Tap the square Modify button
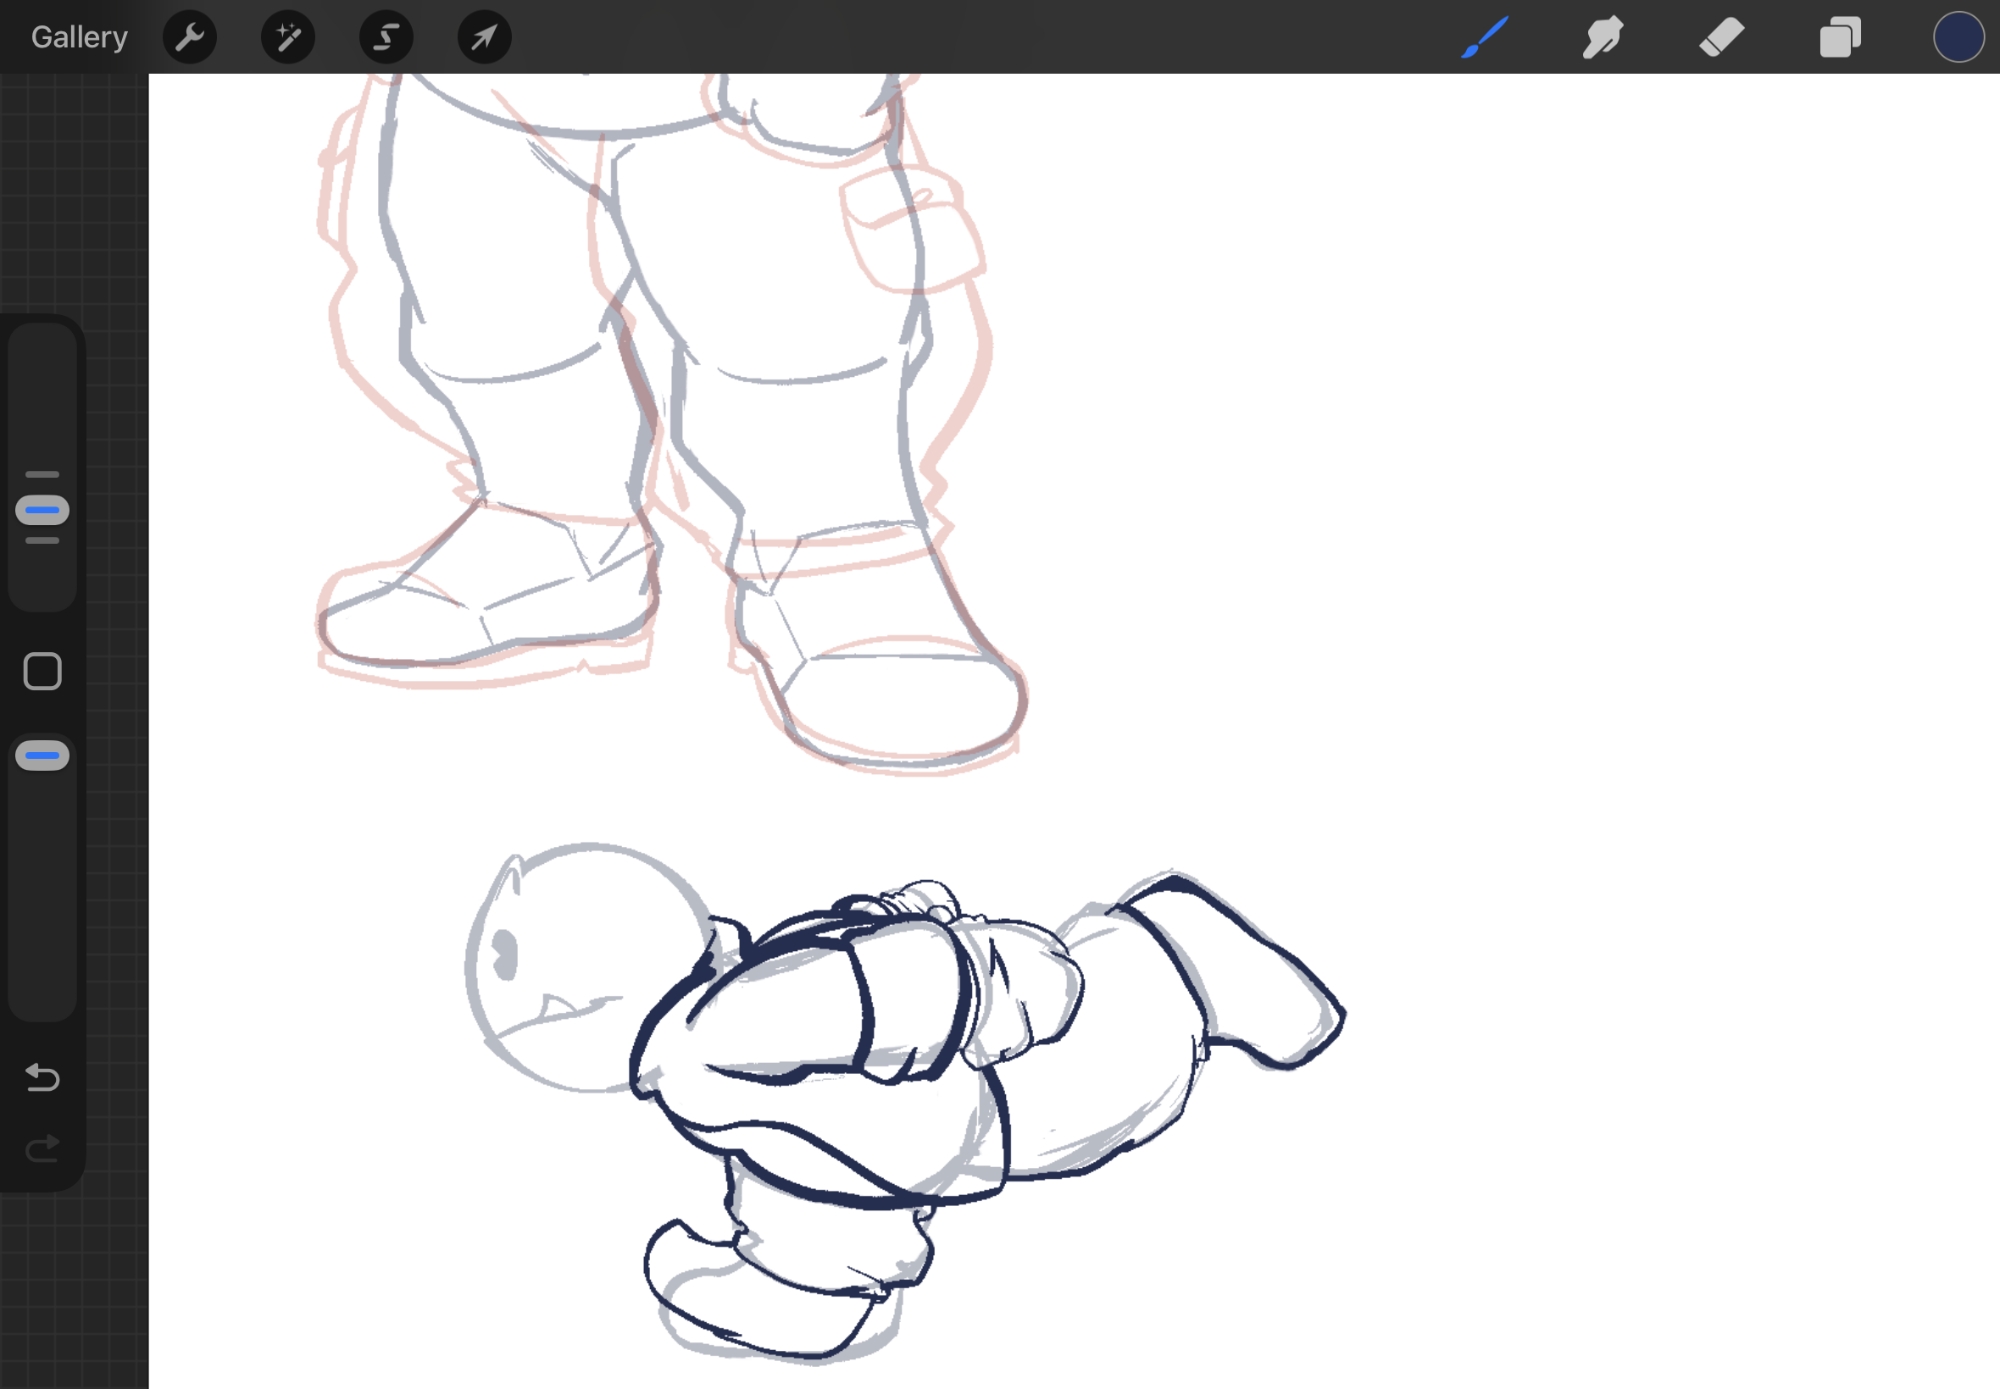 (x=42, y=672)
